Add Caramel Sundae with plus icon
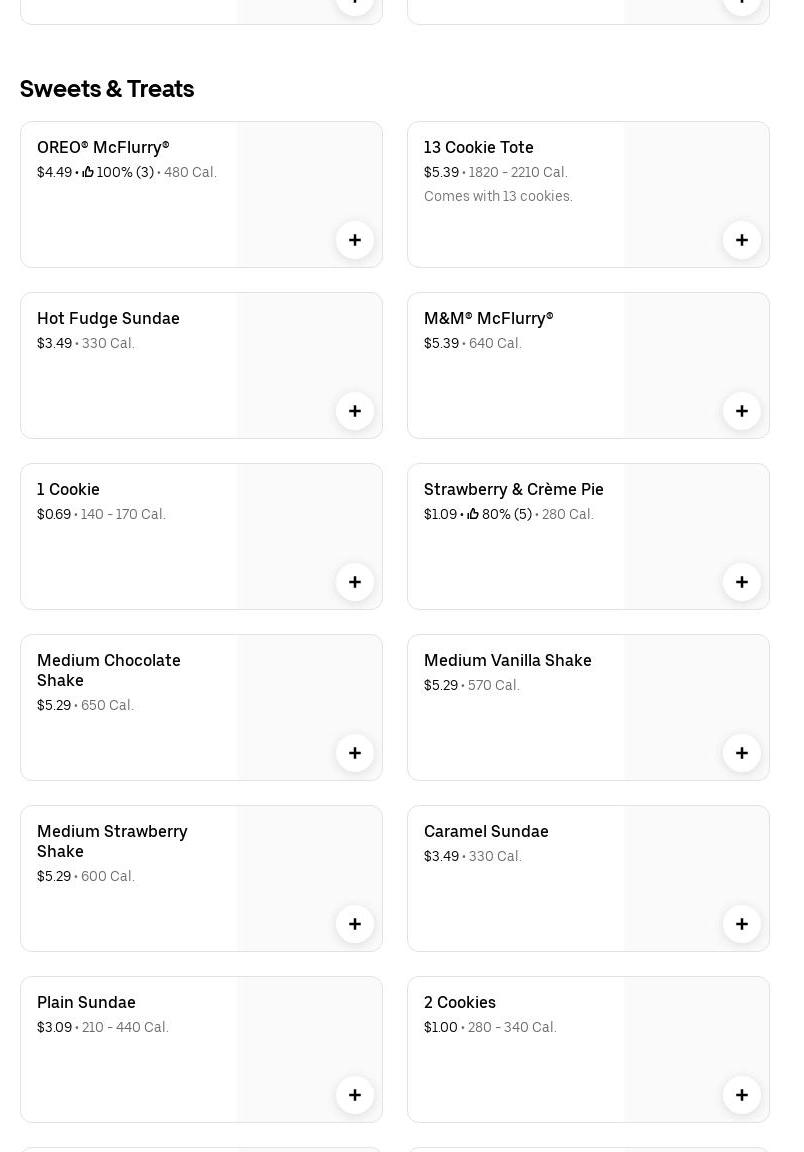 tap(742, 924)
